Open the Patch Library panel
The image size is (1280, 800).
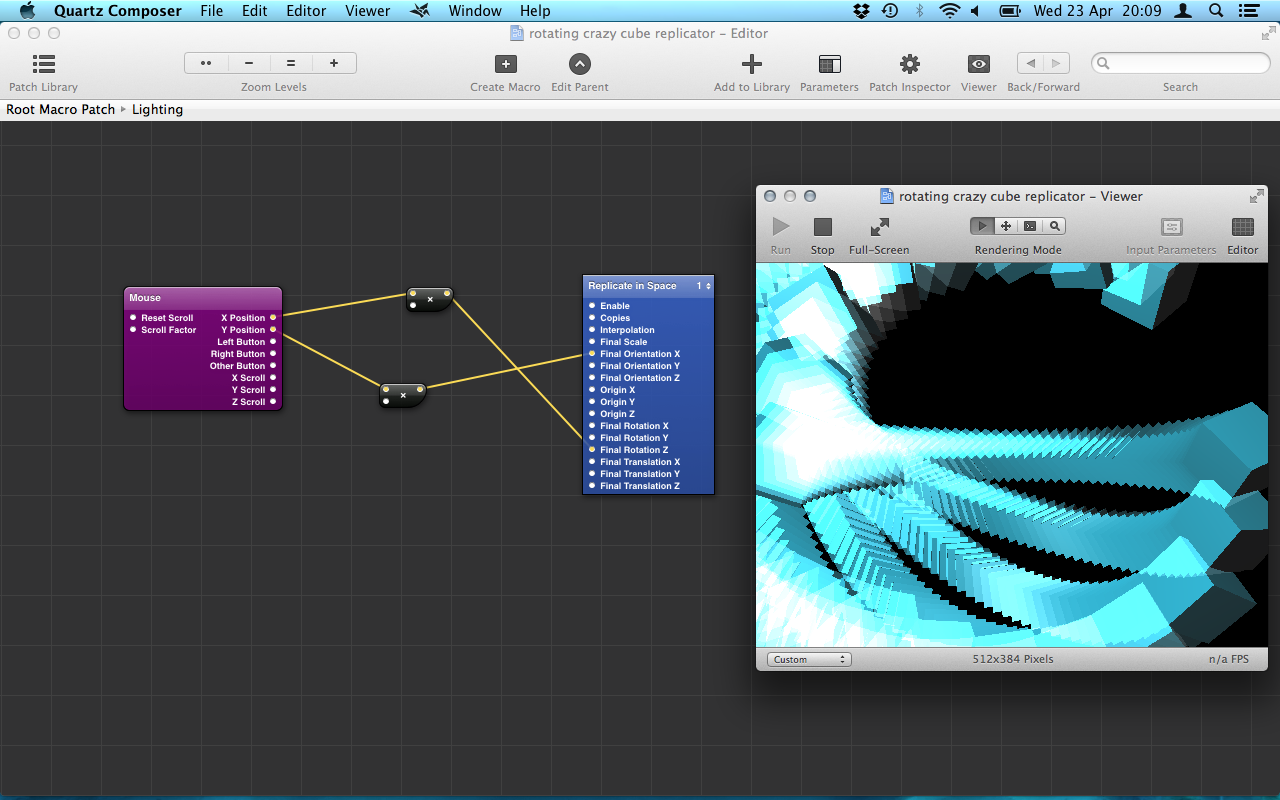(43, 64)
